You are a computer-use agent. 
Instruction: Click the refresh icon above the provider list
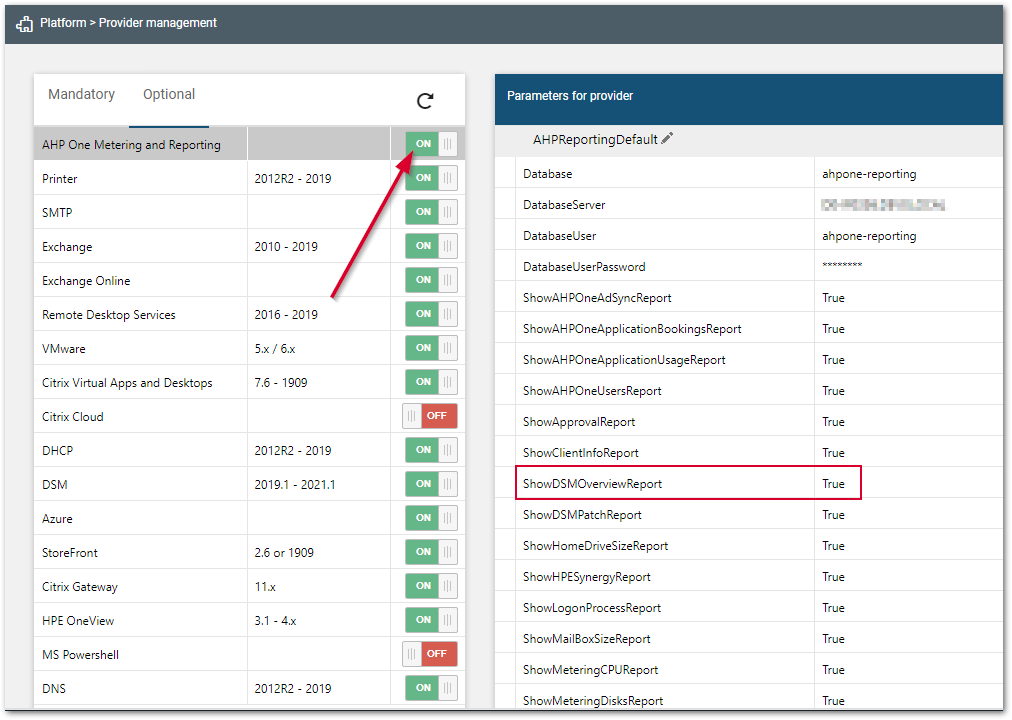tap(425, 101)
